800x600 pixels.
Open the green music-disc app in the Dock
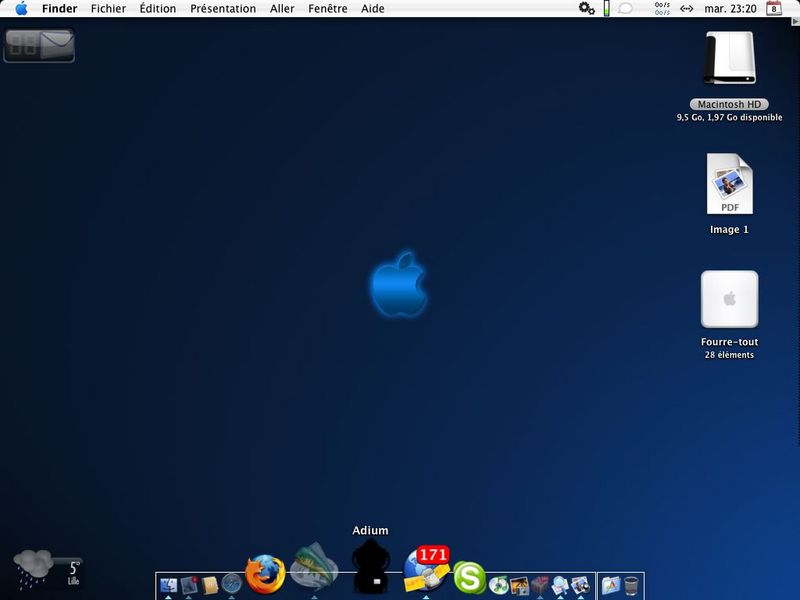(498, 585)
